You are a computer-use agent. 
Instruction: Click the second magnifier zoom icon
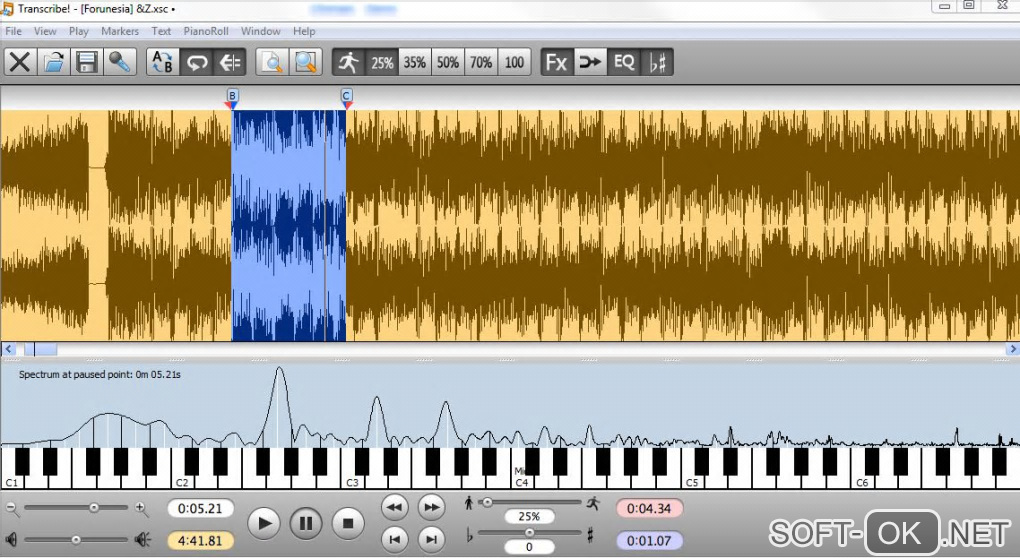305,62
